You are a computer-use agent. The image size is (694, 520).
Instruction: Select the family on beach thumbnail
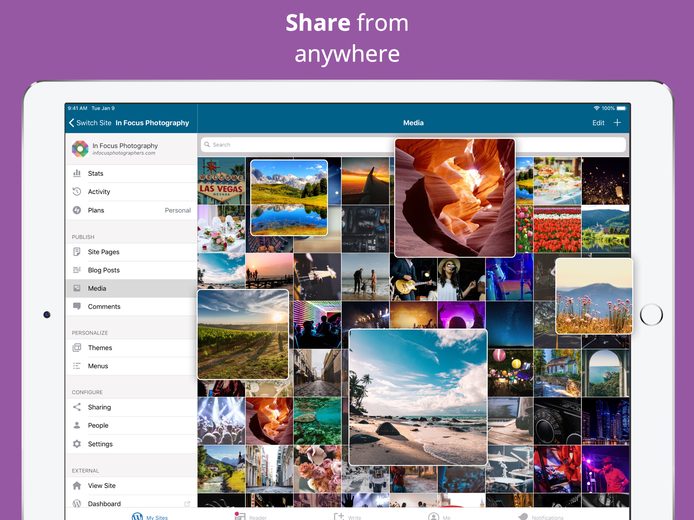pos(366,277)
